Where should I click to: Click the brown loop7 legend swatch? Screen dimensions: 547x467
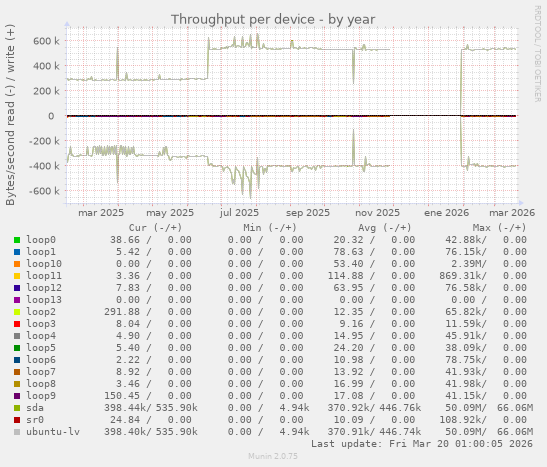(x=17, y=372)
